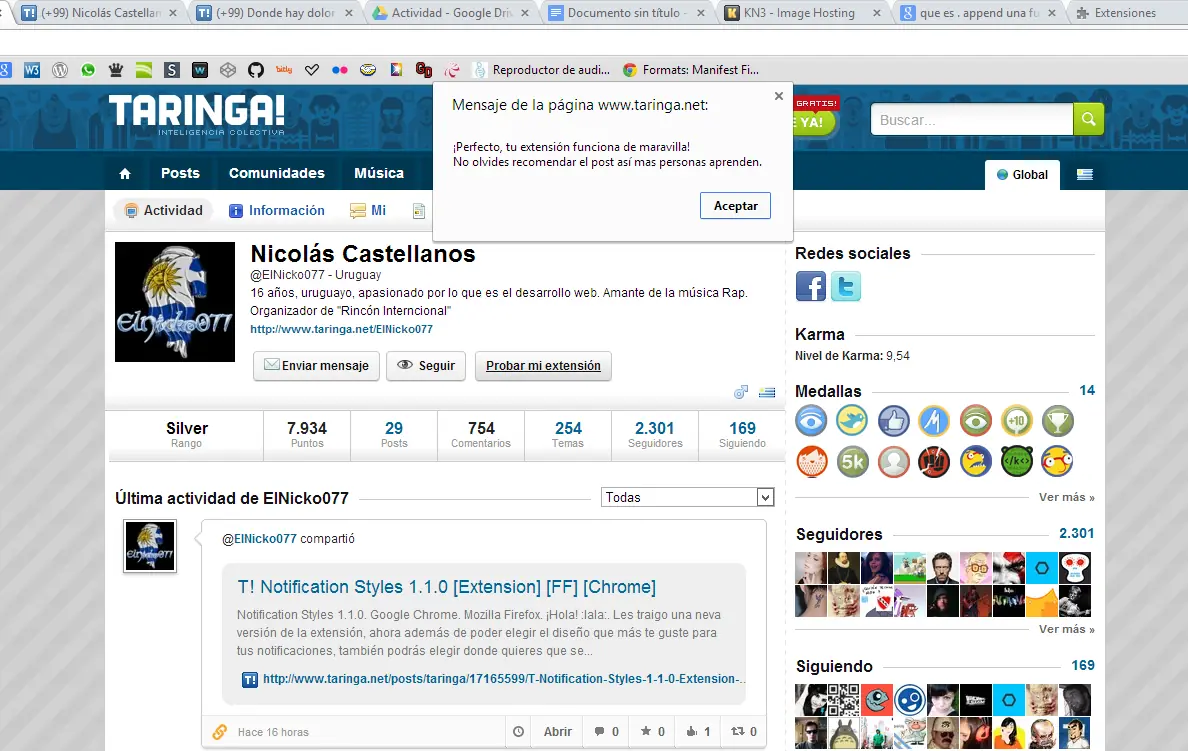Select the Global tab

pyautogui.click(x=1022, y=174)
